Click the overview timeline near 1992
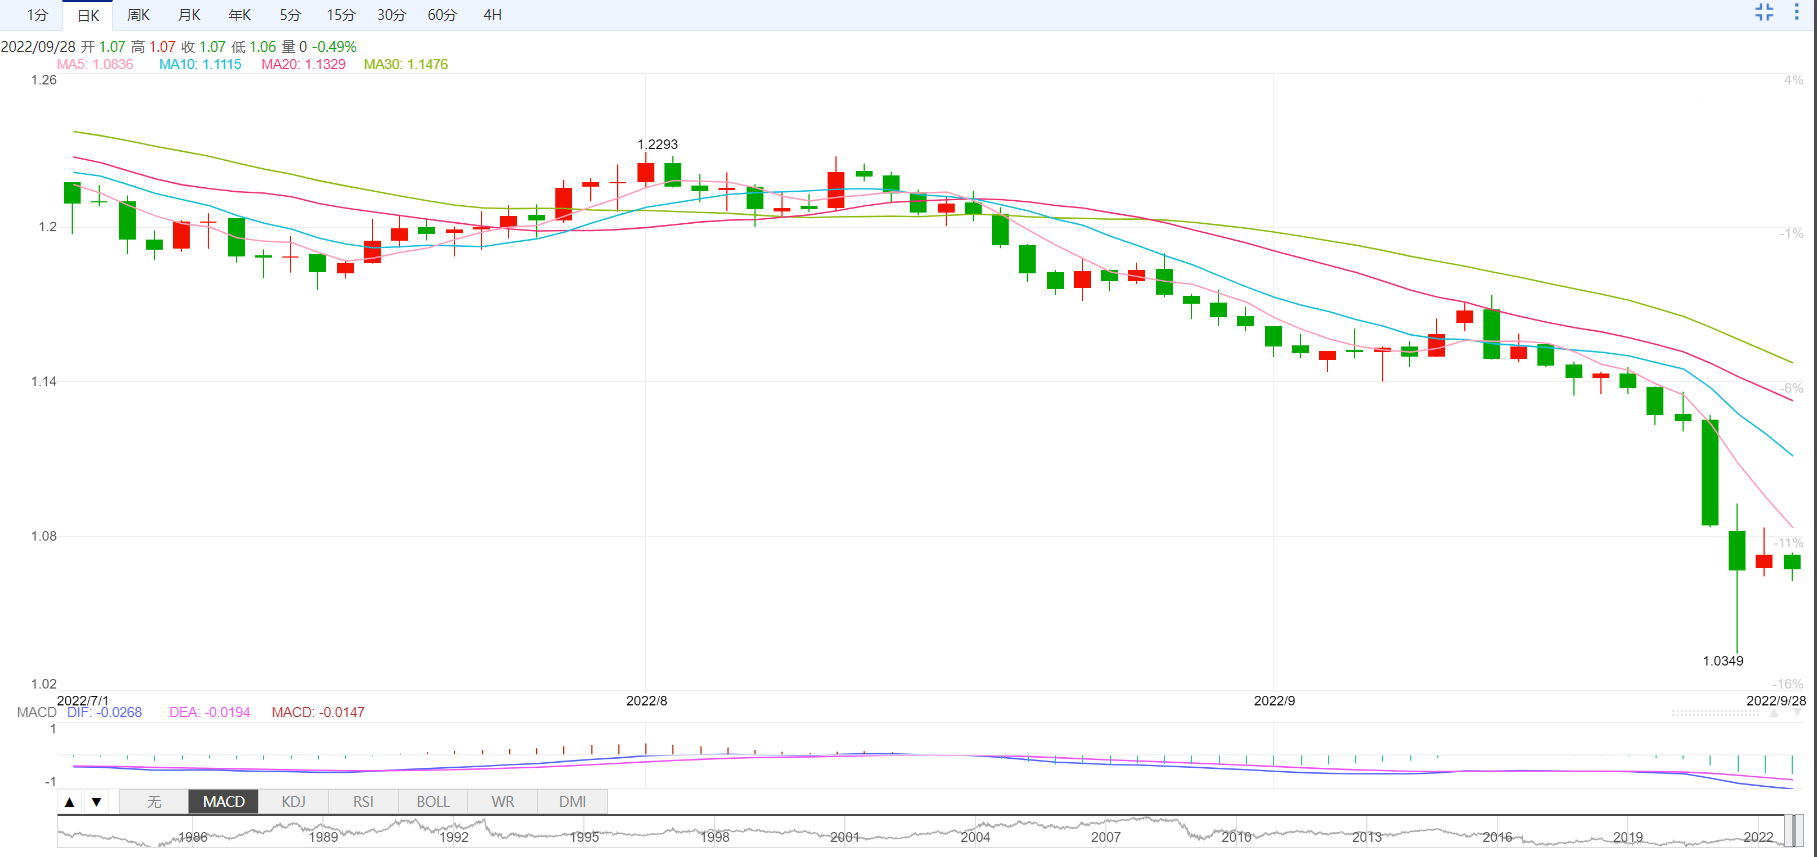The height and width of the screenshot is (857, 1817). coord(454,837)
